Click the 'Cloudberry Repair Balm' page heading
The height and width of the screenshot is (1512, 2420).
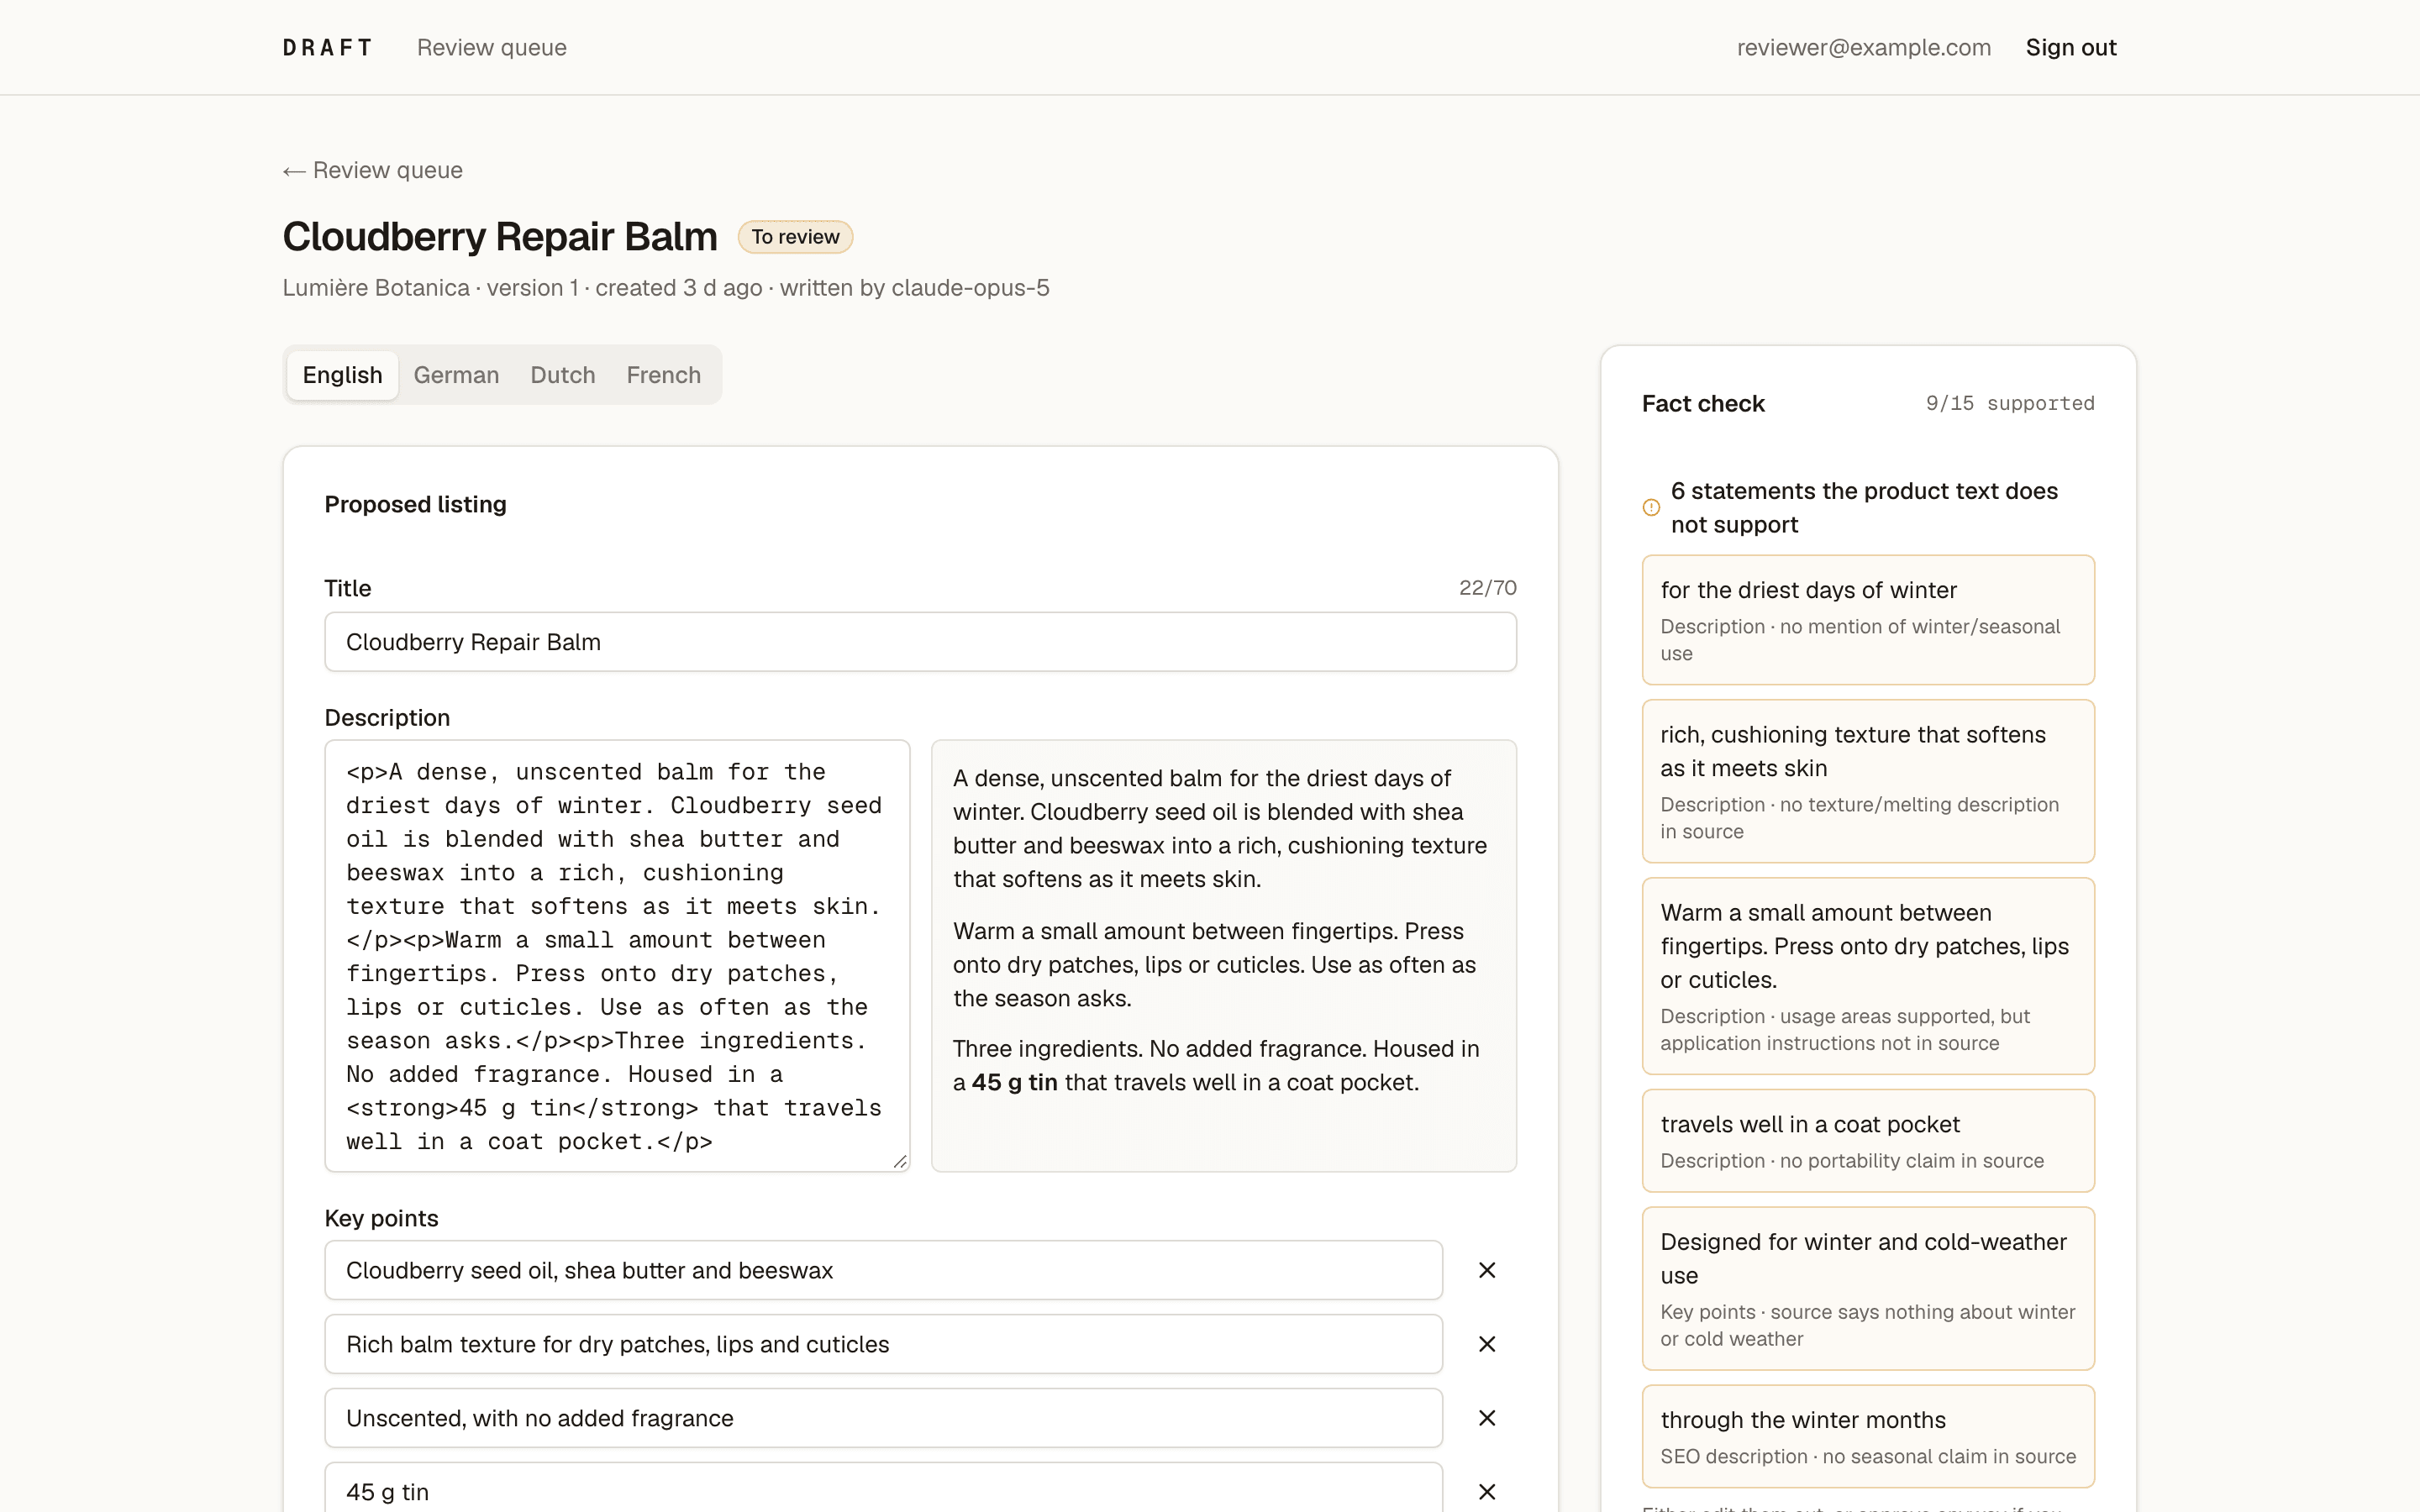500,237
